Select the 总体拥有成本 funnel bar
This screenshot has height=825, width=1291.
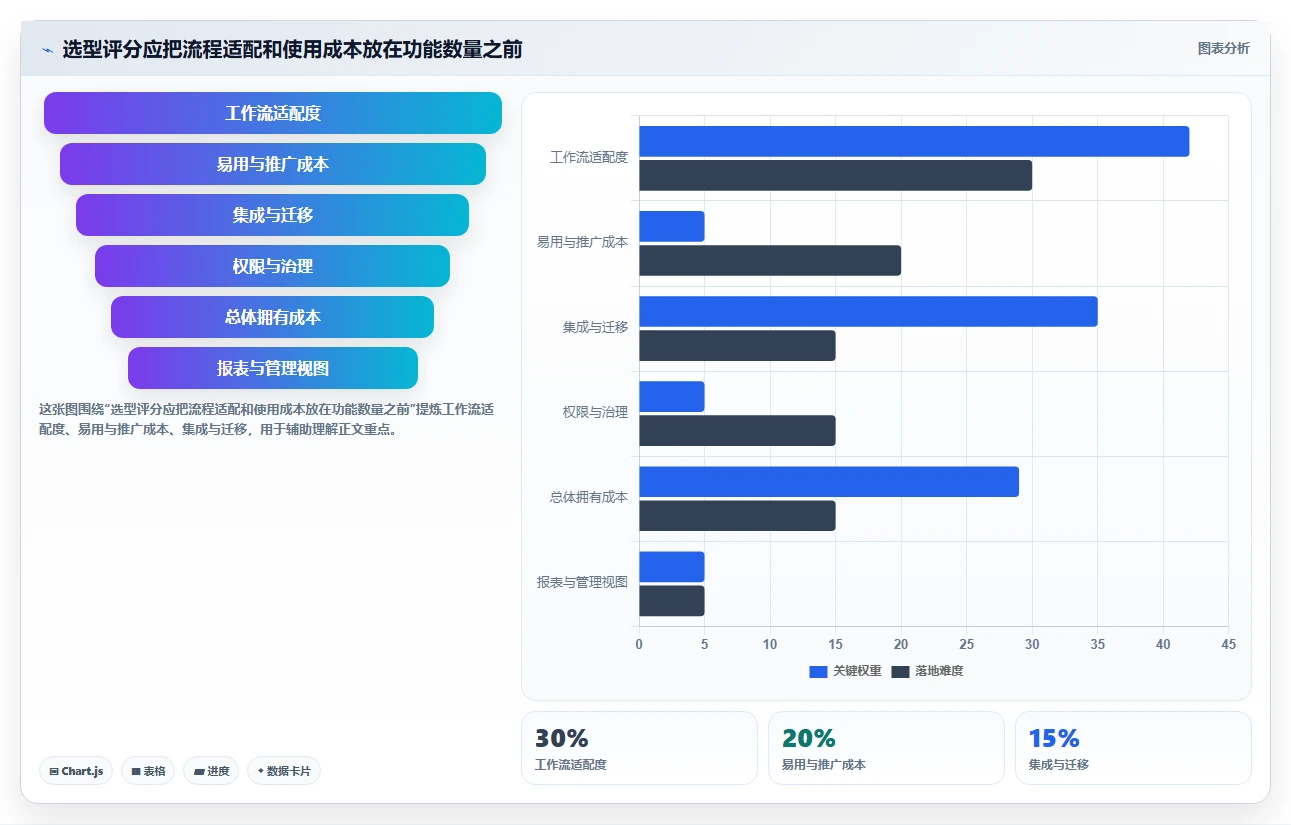tap(273, 317)
